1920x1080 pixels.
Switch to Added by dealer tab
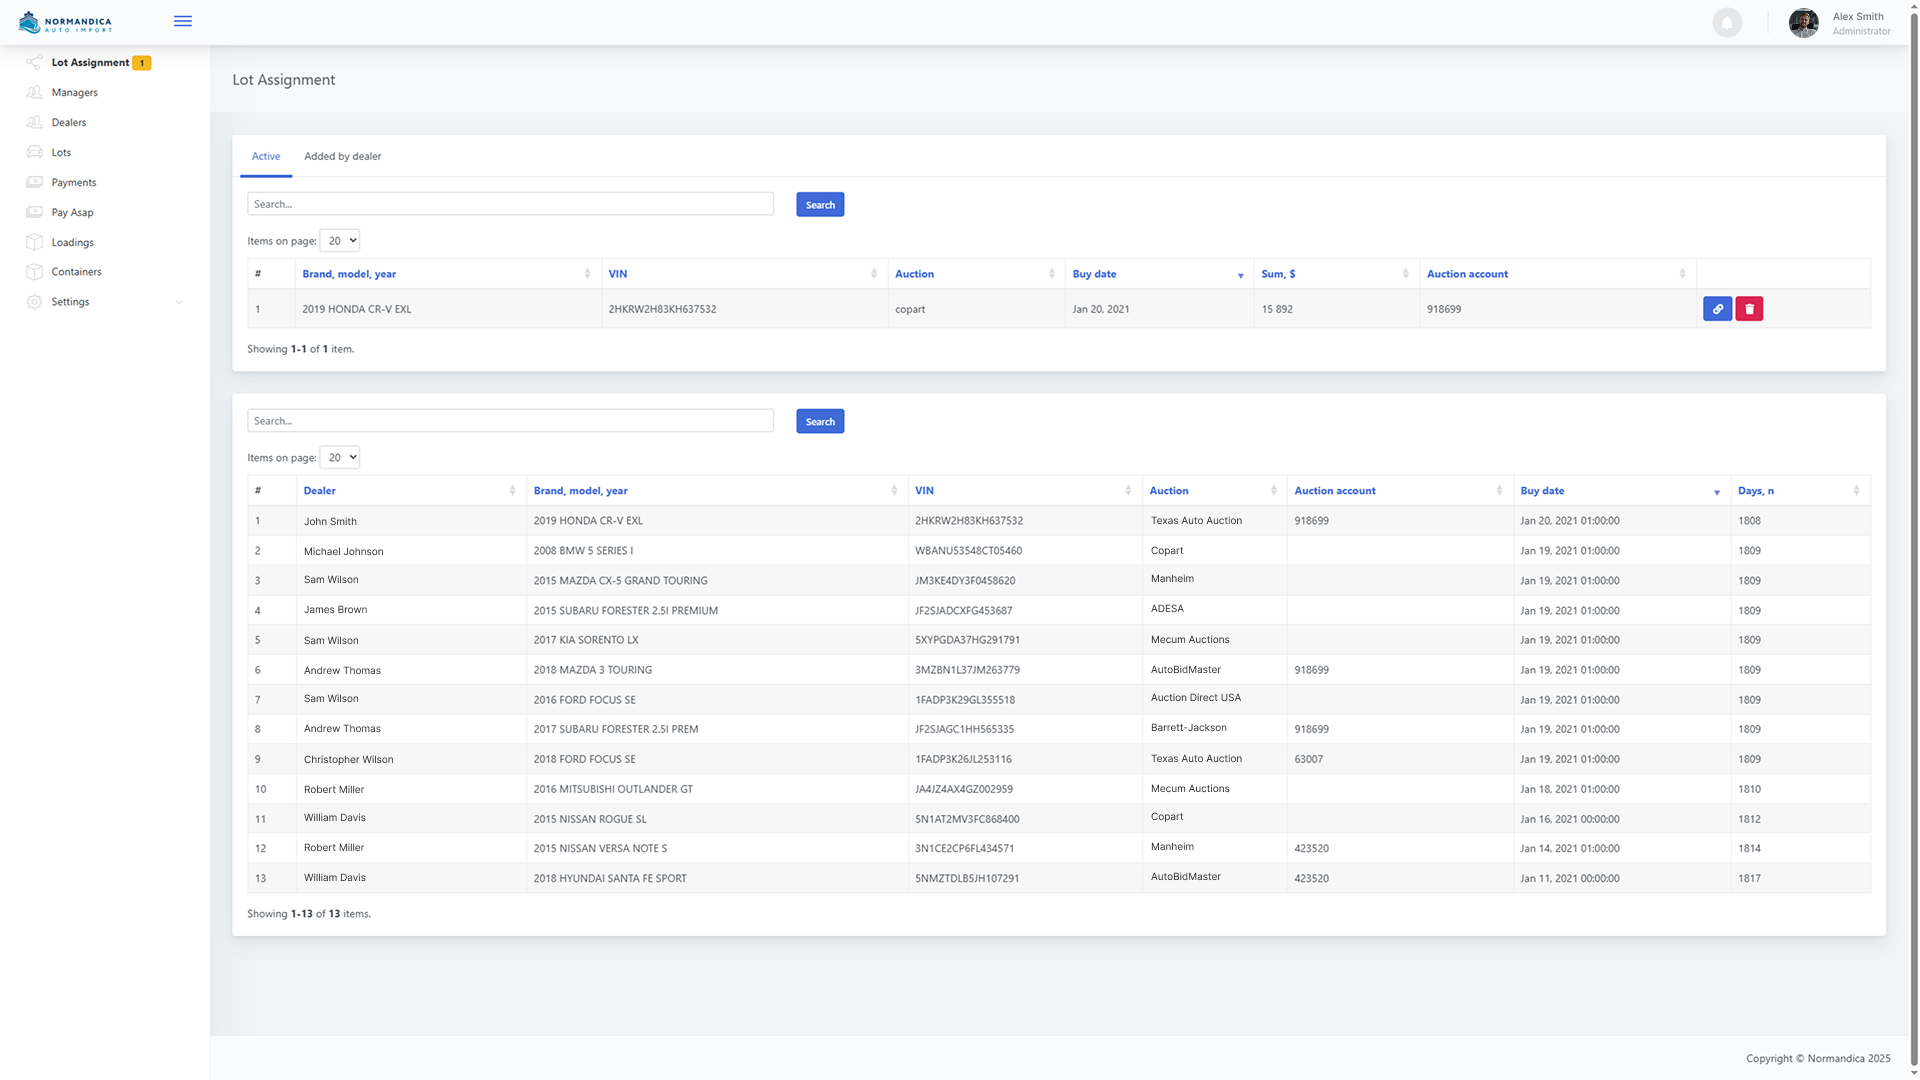tap(342, 156)
